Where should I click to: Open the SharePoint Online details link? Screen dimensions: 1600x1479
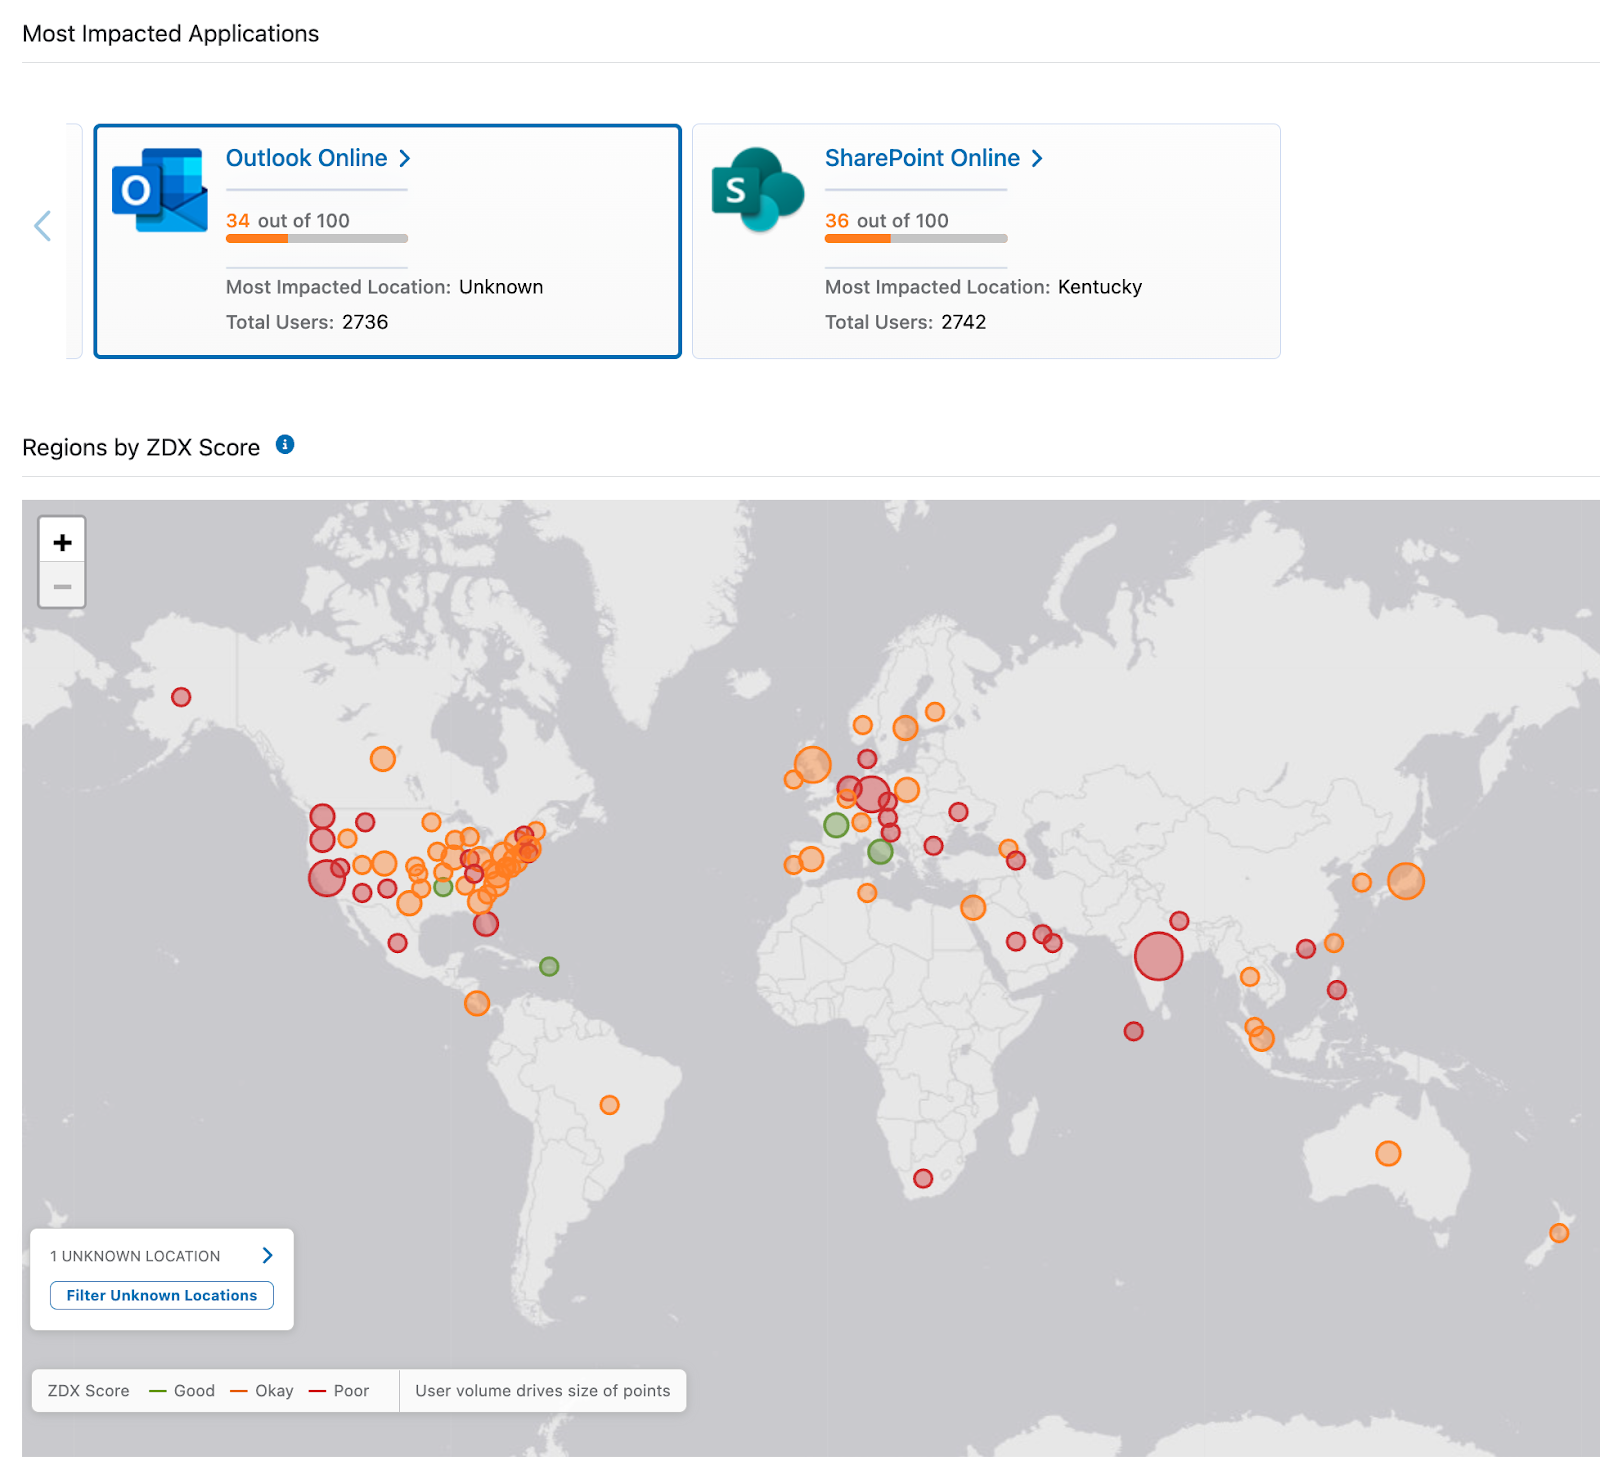pyautogui.click(x=933, y=158)
